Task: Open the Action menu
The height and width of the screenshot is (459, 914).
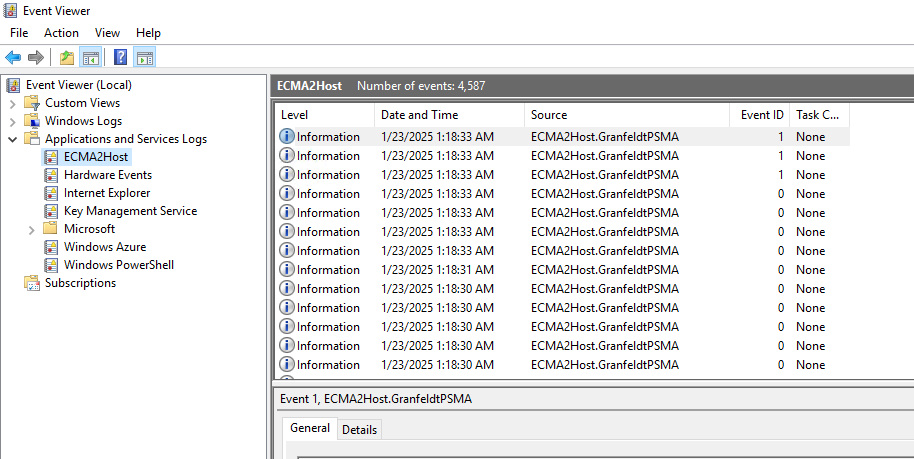Action: (x=61, y=33)
